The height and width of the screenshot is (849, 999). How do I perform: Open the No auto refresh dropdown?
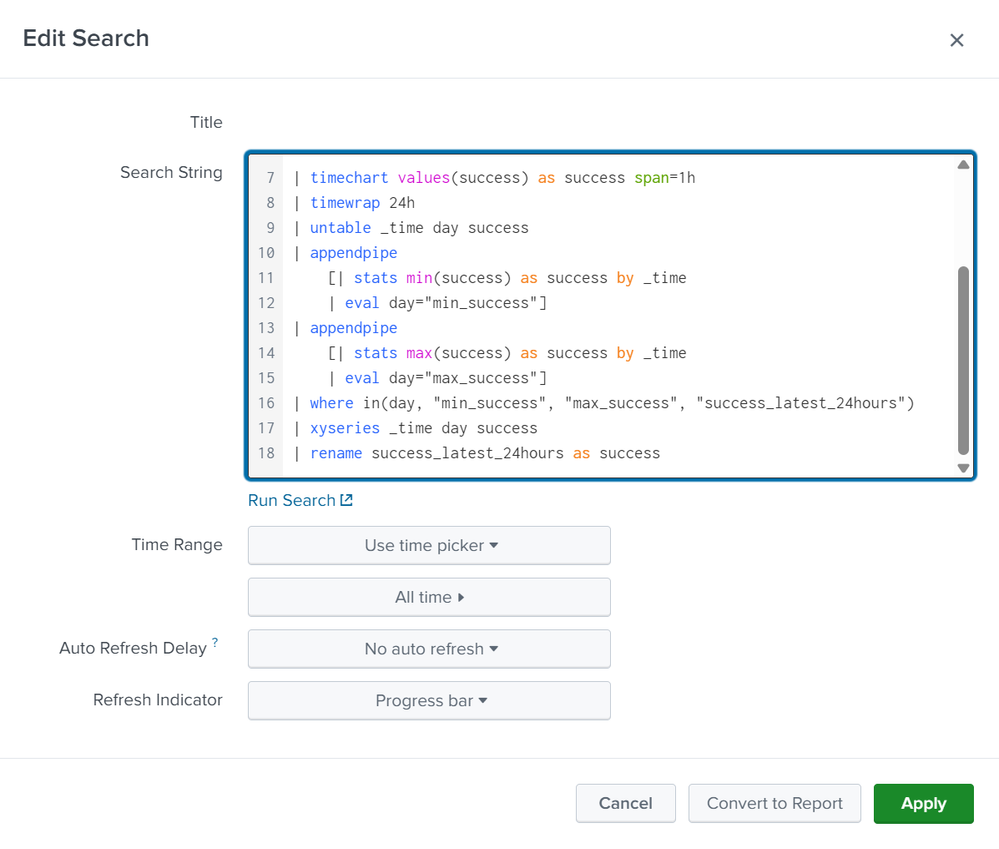[428, 648]
